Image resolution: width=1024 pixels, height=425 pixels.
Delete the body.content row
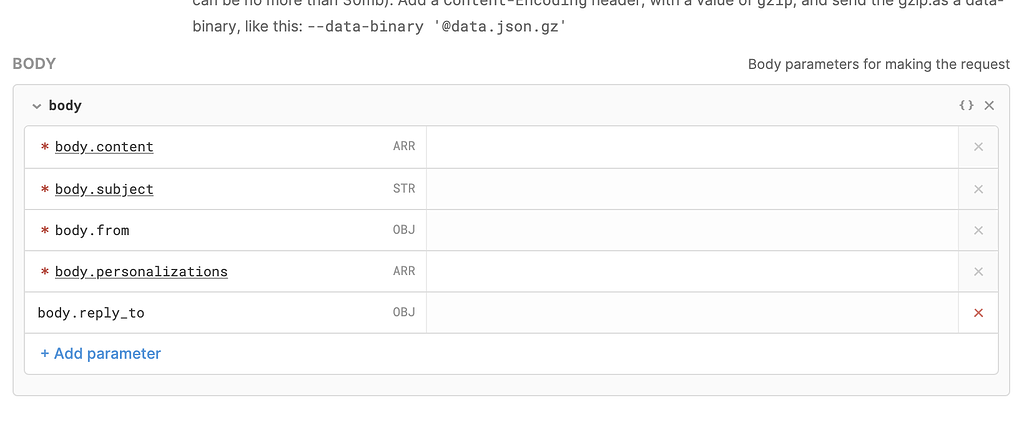[978, 147]
